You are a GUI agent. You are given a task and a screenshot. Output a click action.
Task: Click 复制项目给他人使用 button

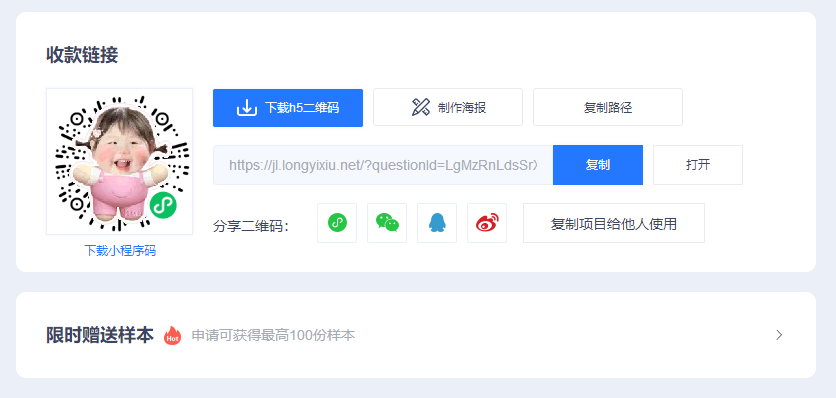(x=614, y=223)
